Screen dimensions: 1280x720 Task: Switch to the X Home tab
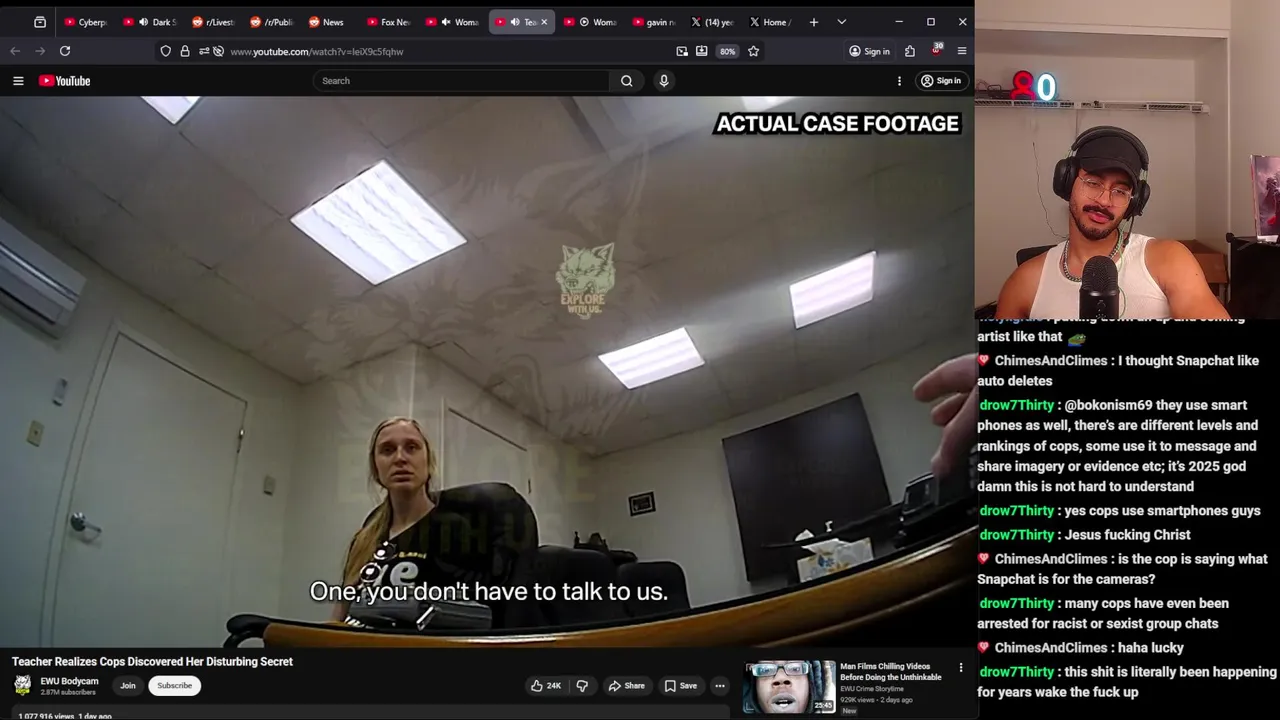pos(770,22)
